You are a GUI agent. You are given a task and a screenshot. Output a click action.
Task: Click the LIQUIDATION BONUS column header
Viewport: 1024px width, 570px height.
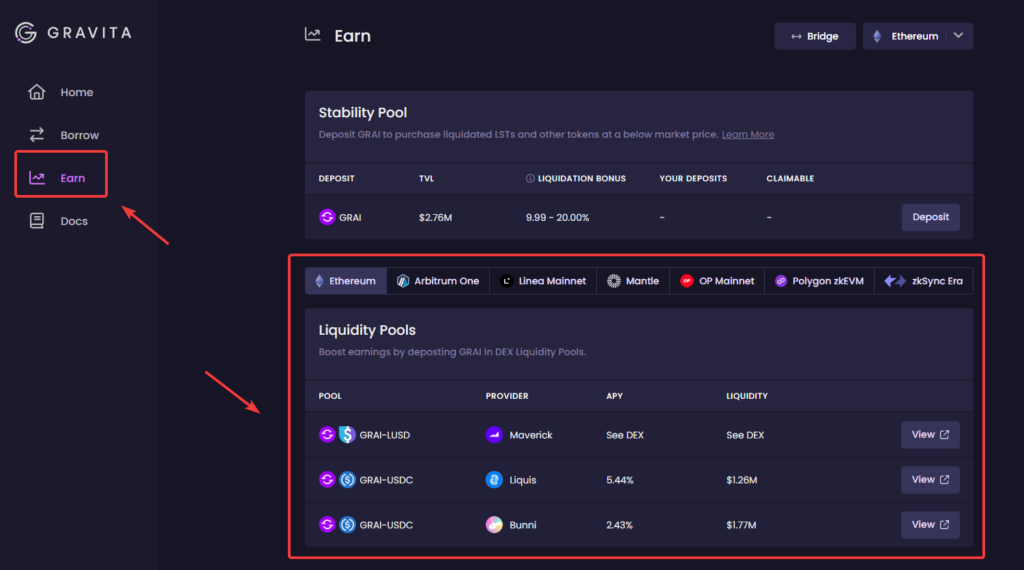pos(582,178)
